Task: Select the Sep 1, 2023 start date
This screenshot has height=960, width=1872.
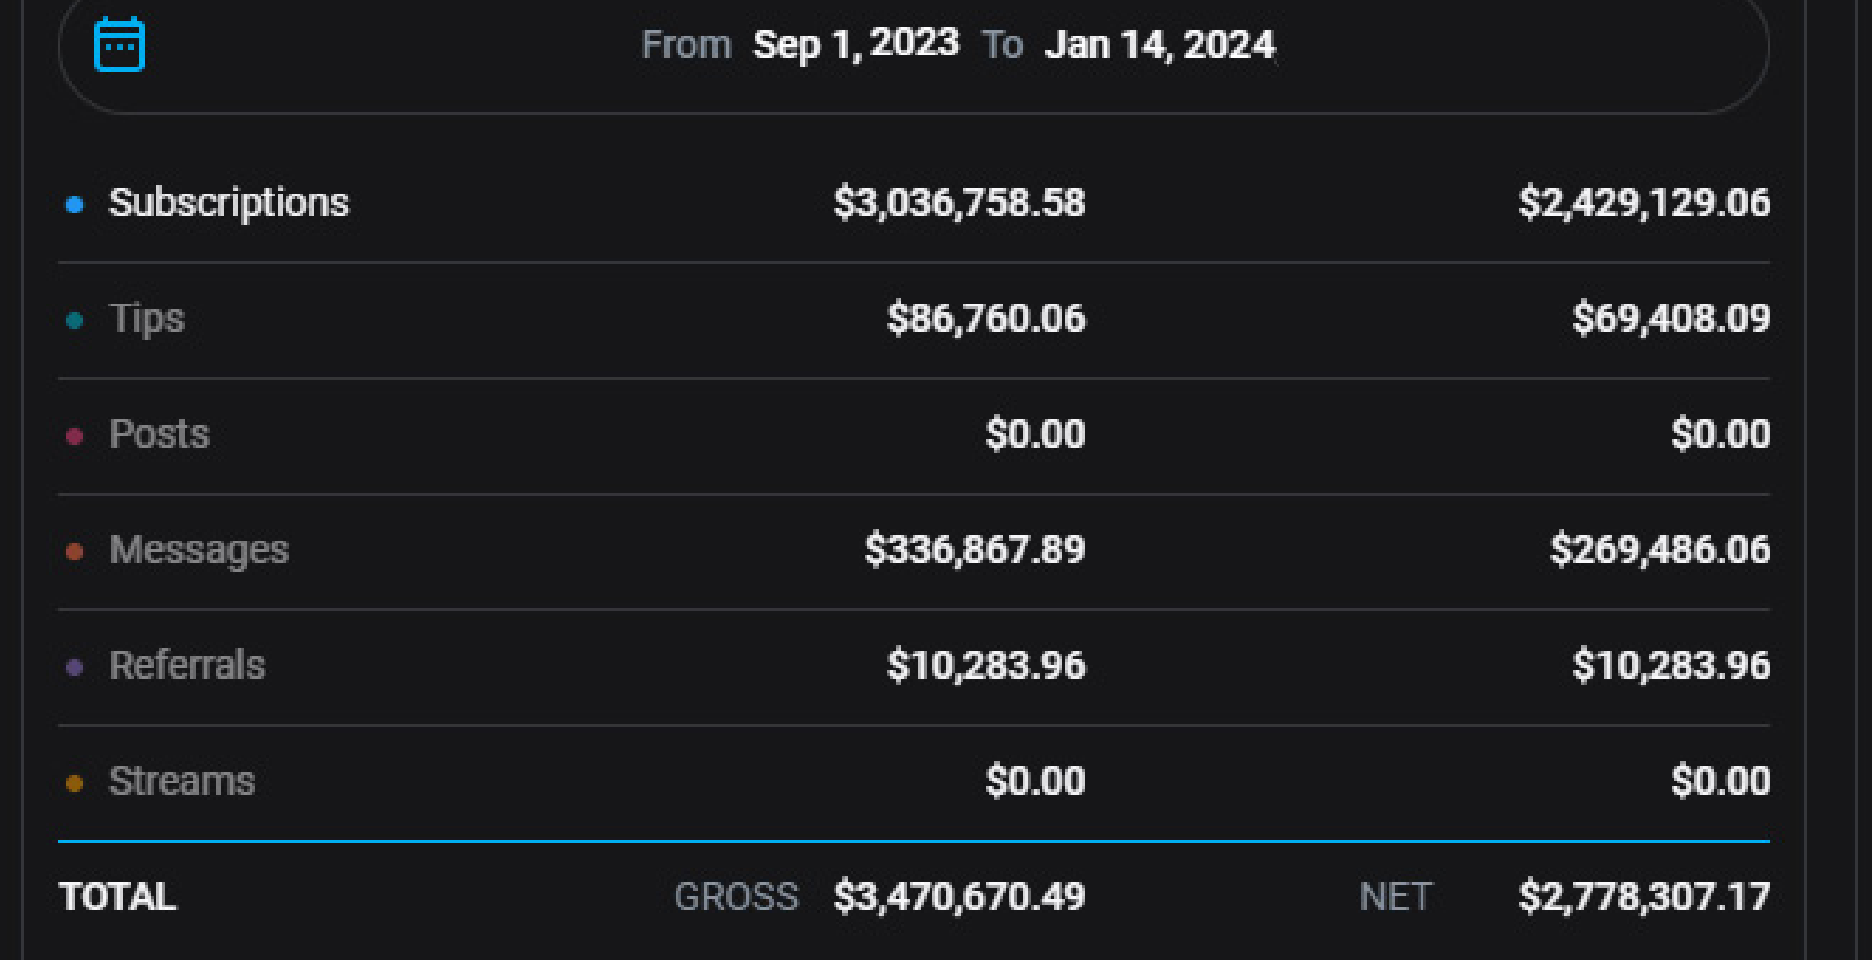Action: 856,44
